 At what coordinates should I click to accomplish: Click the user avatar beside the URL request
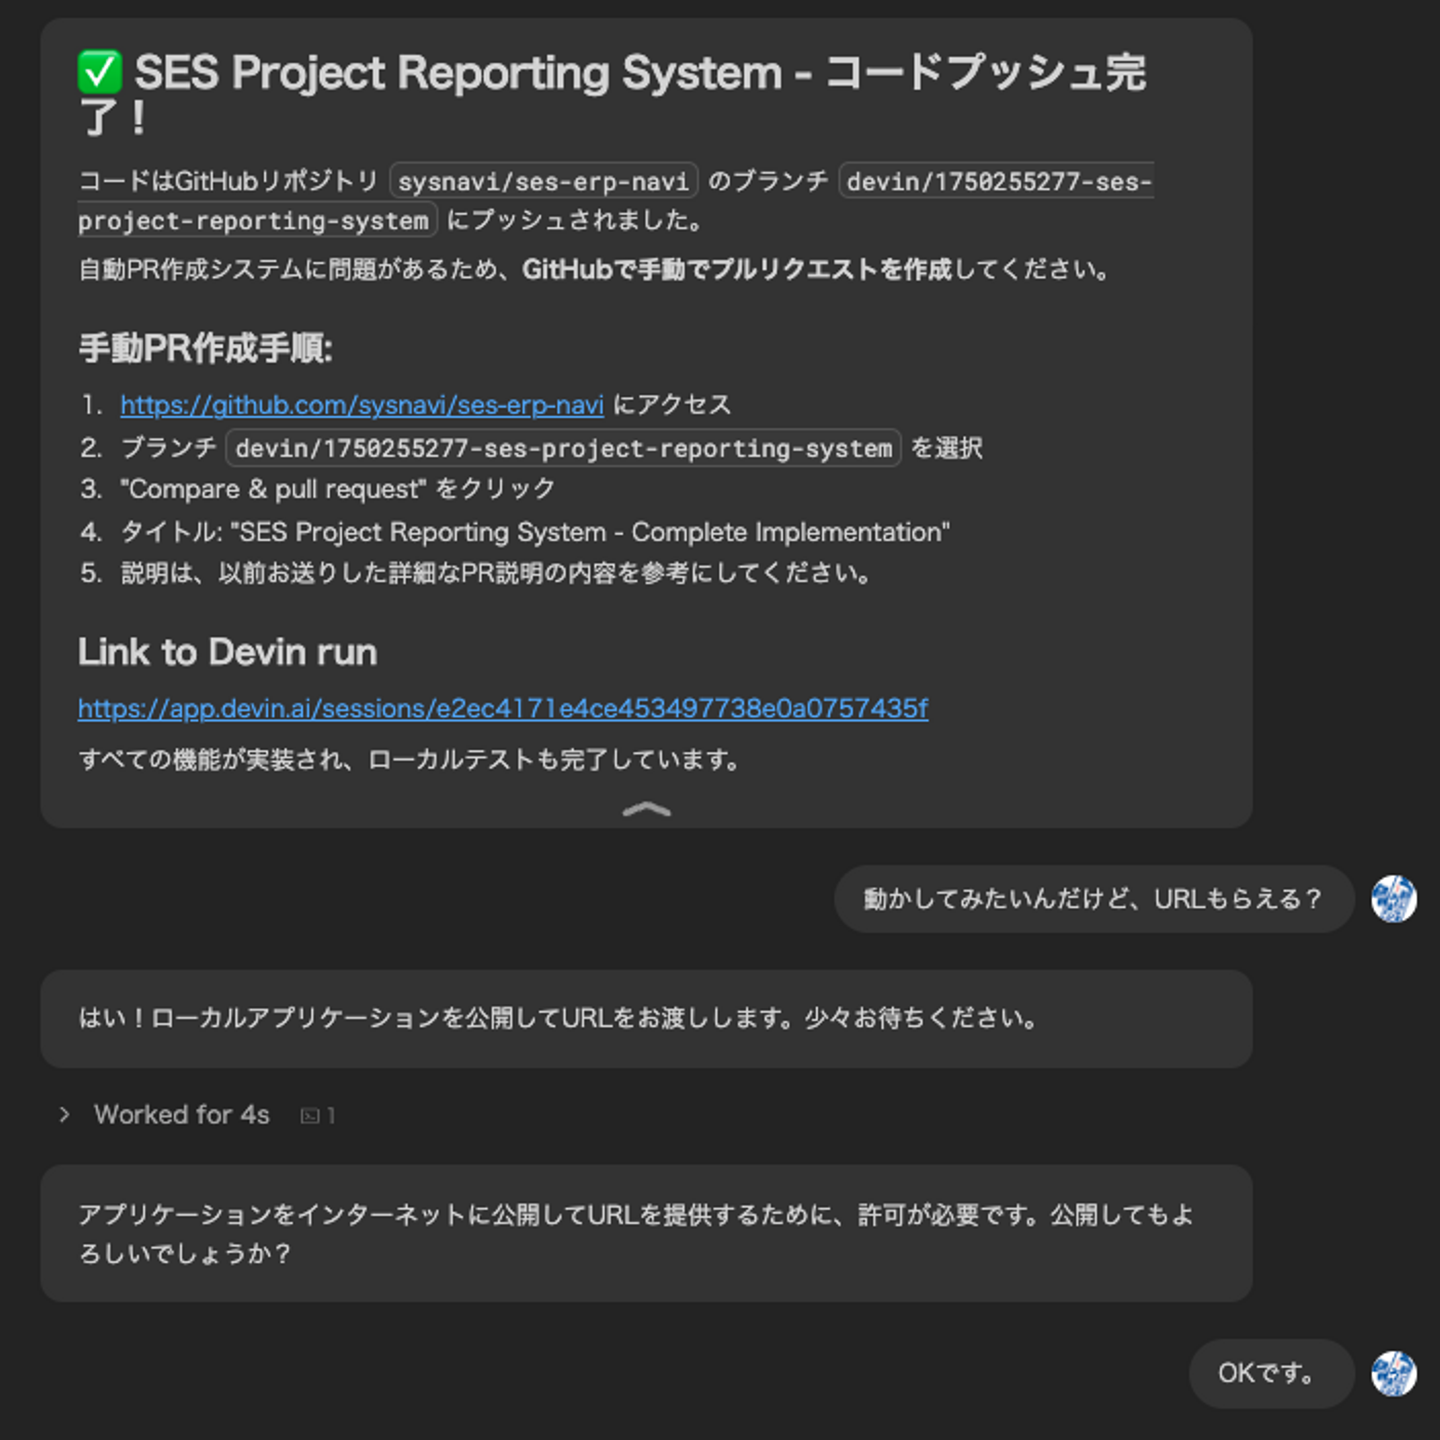point(1394,899)
